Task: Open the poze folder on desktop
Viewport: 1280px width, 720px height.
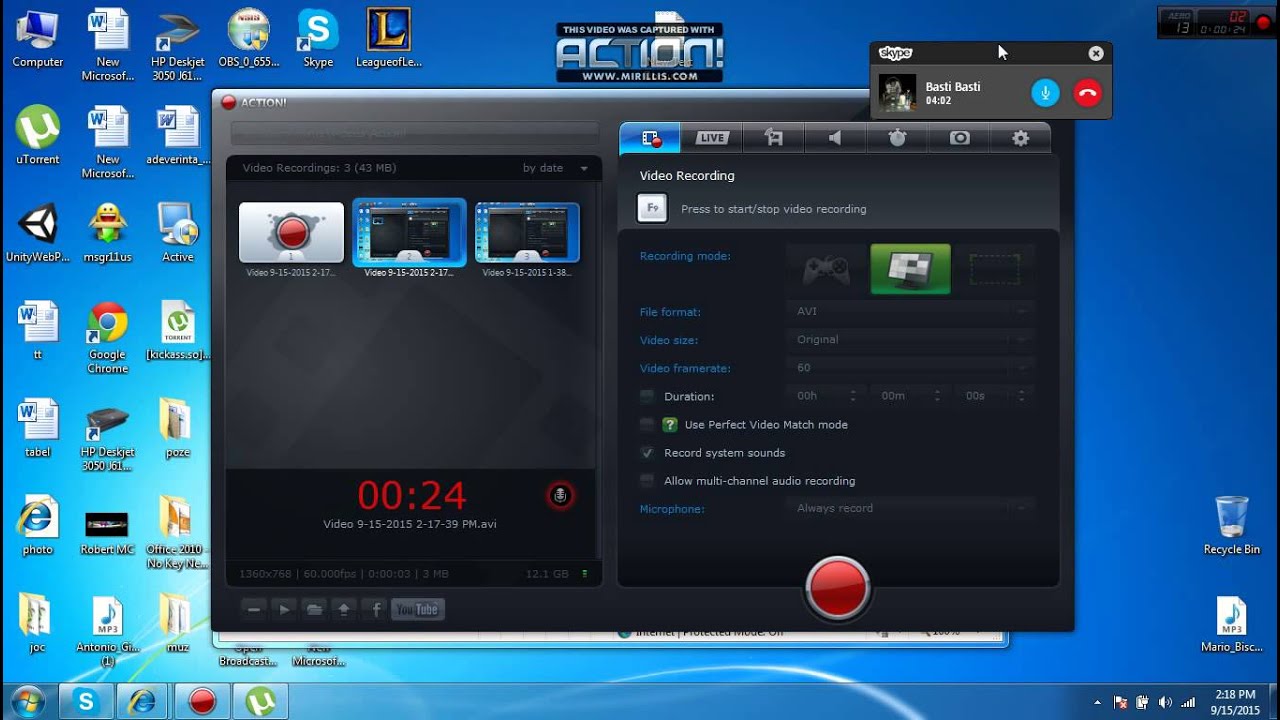Action: (x=177, y=428)
